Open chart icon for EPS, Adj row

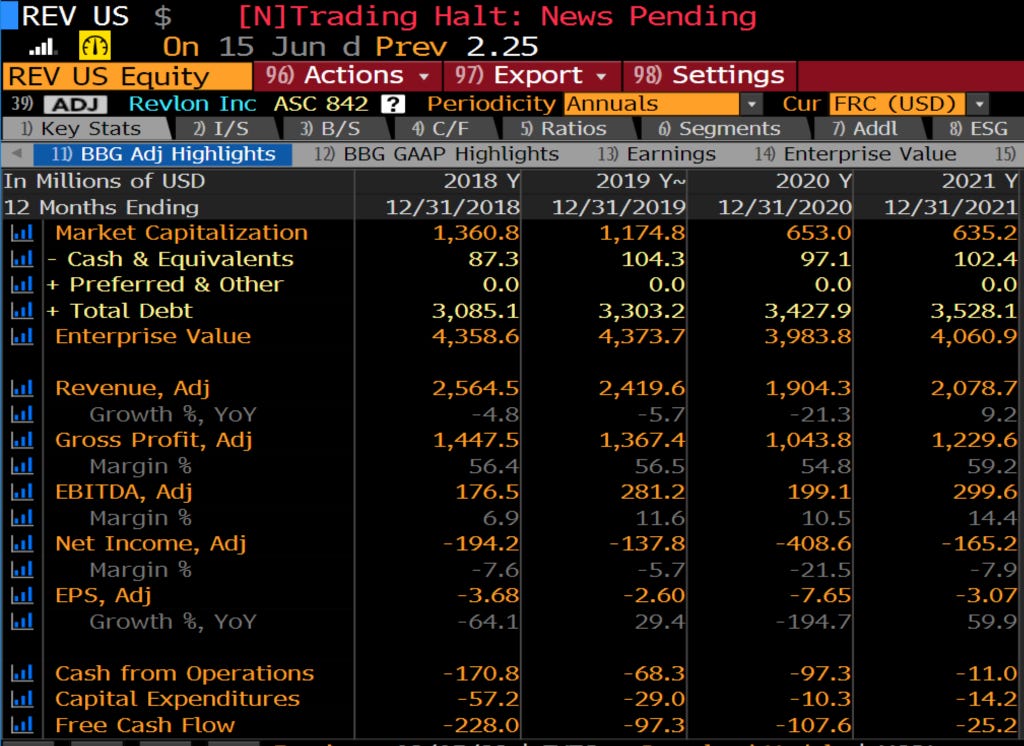coord(22,595)
